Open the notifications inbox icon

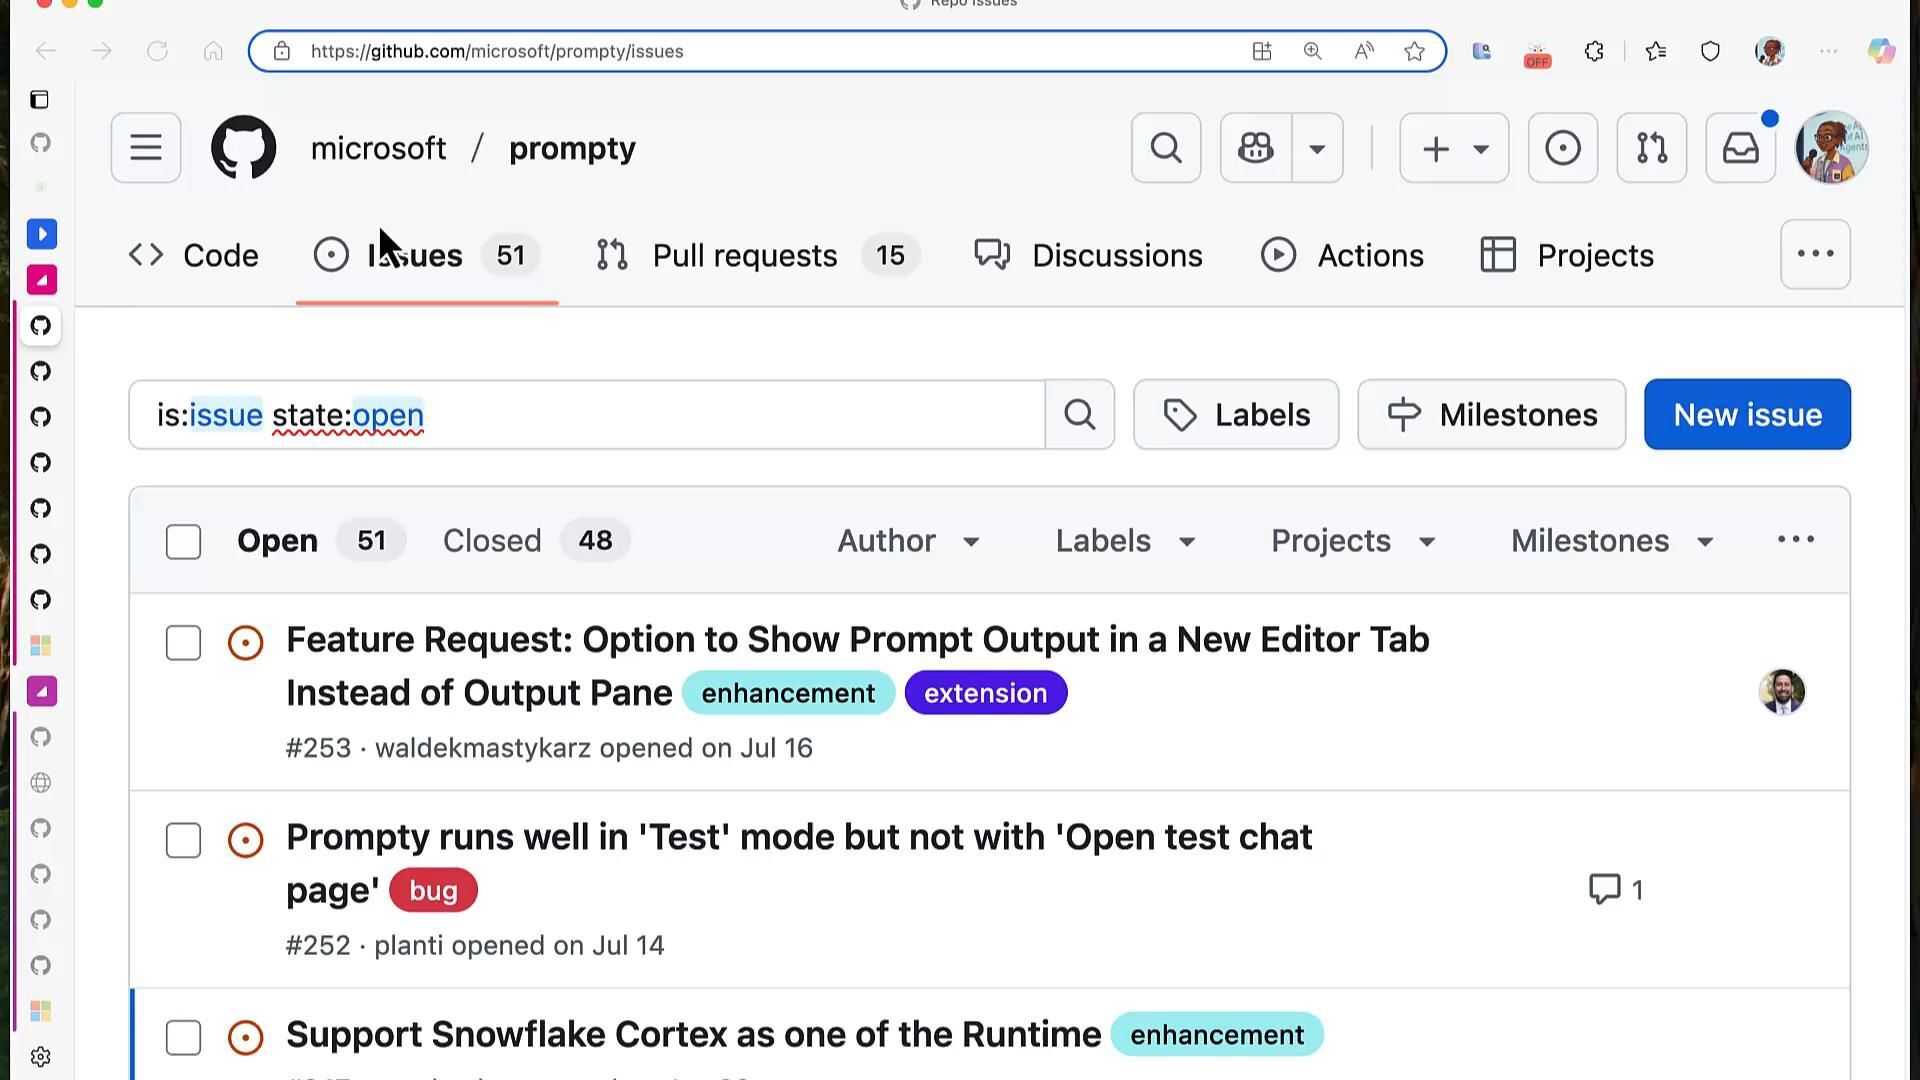pyautogui.click(x=1740, y=148)
